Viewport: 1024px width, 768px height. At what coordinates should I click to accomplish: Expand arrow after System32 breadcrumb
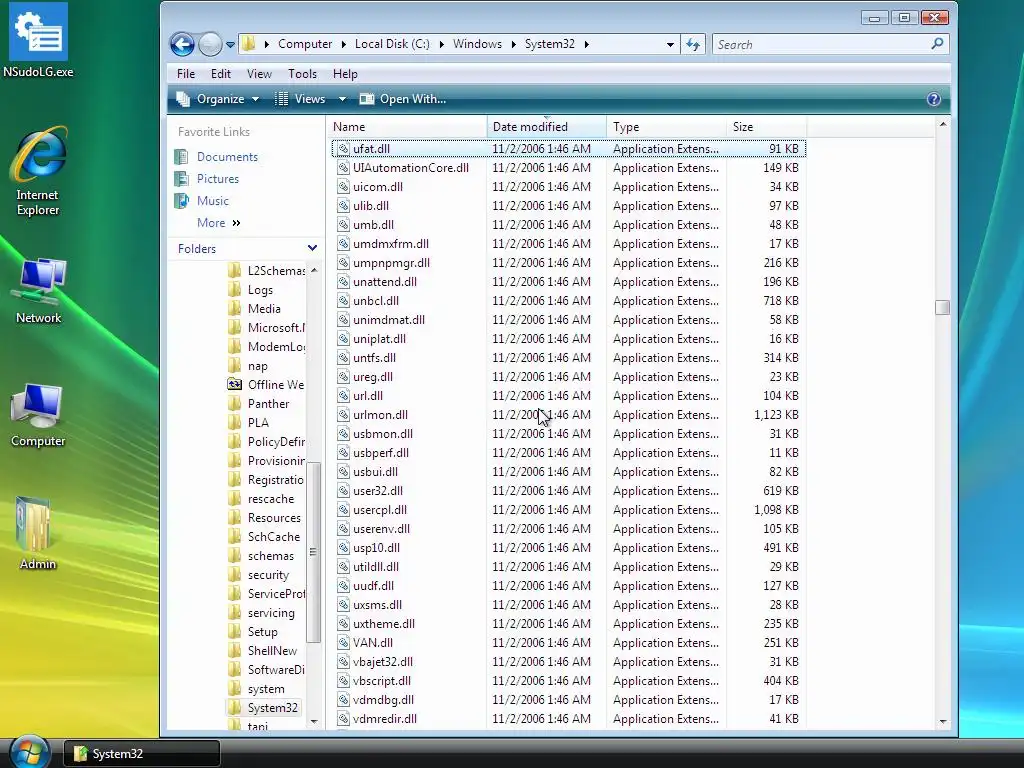pos(586,44)
